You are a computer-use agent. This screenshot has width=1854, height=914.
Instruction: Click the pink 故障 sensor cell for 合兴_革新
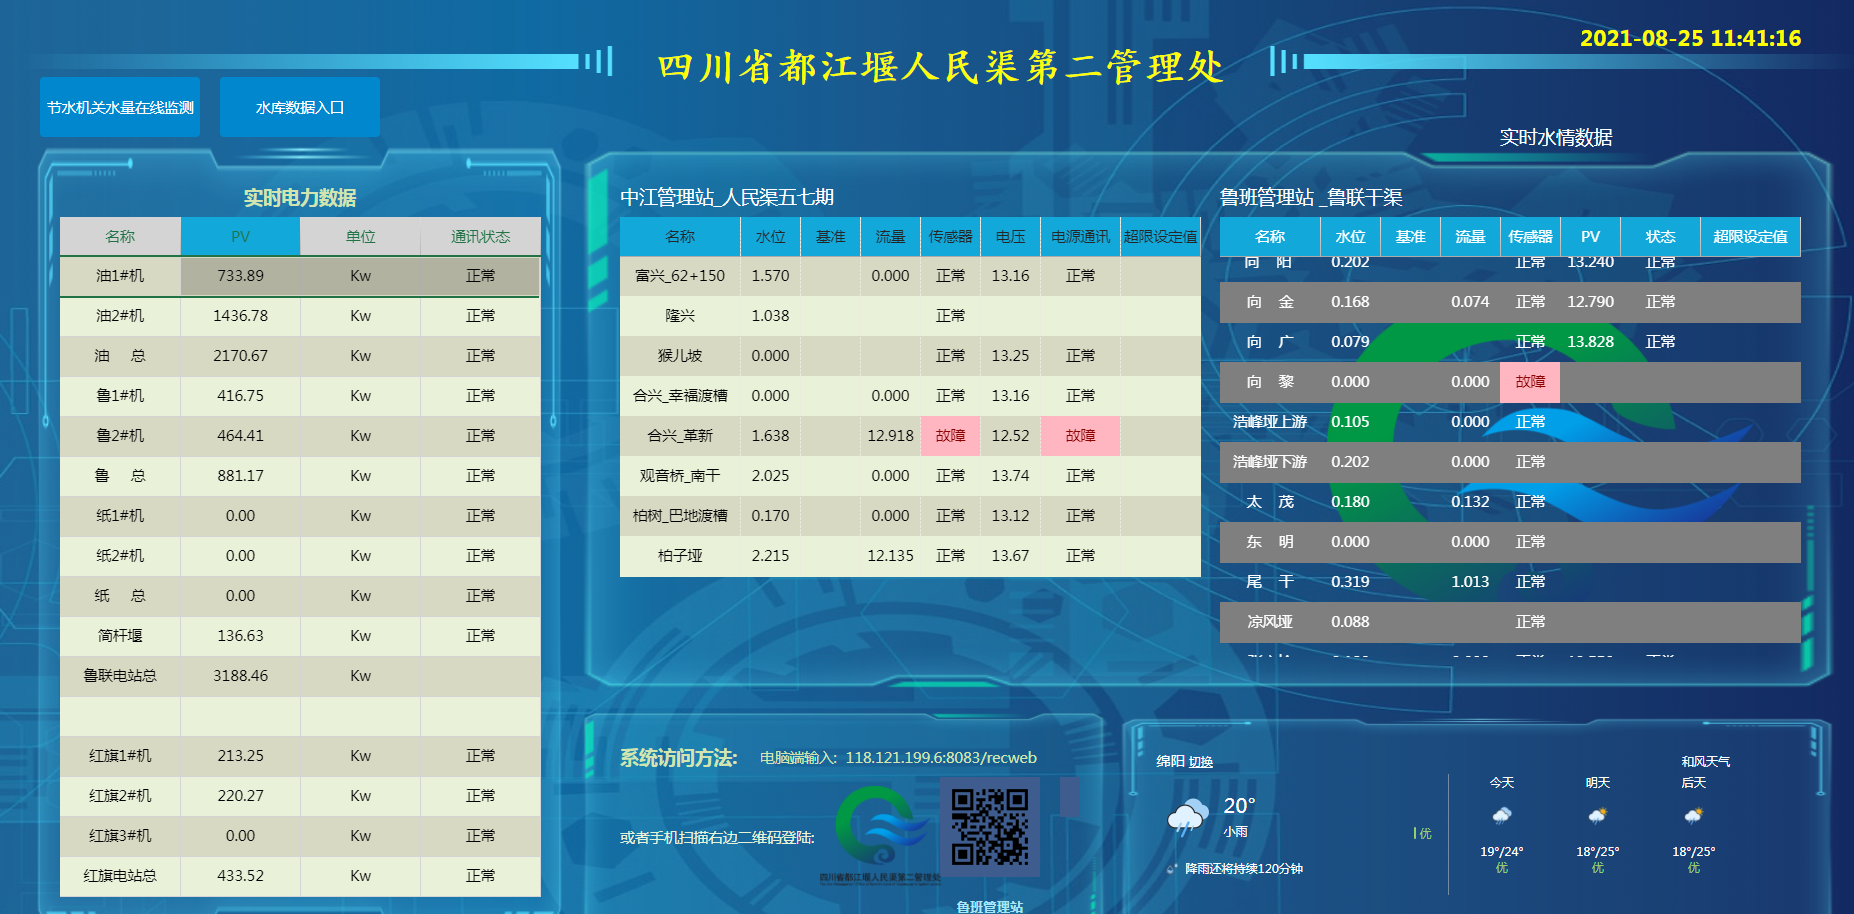pos(950,436)
